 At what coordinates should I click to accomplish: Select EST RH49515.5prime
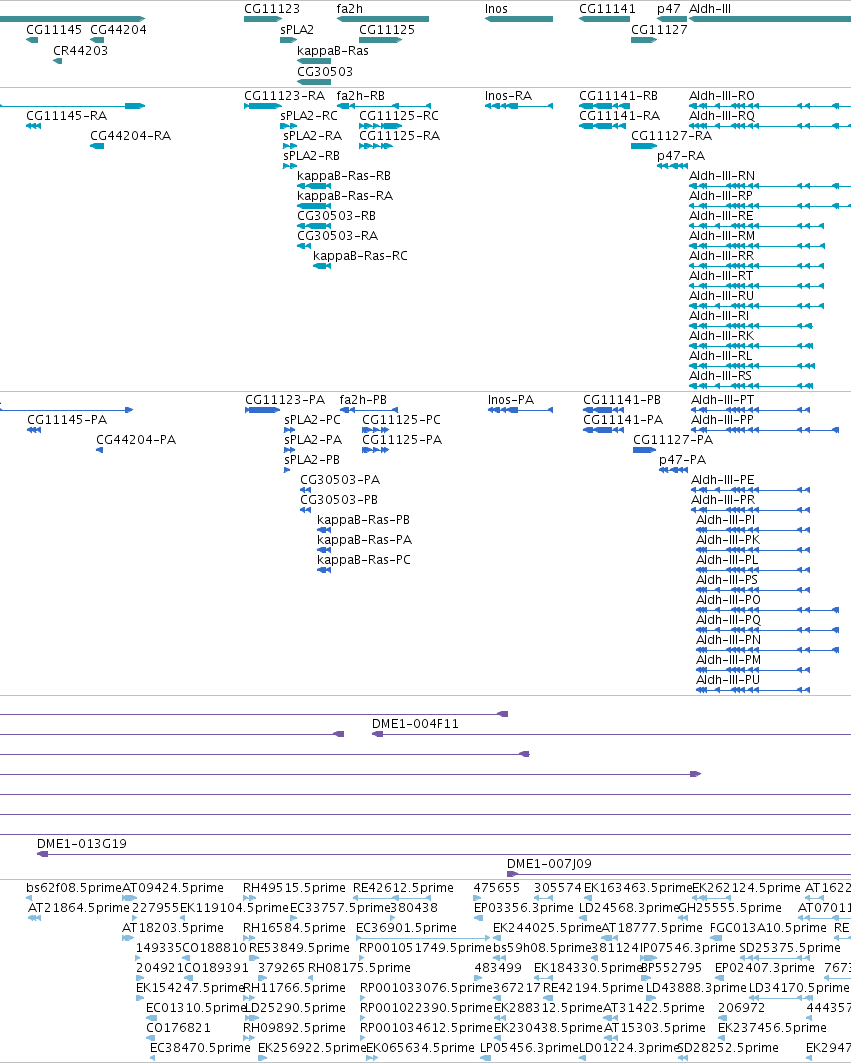click(294, 888)
